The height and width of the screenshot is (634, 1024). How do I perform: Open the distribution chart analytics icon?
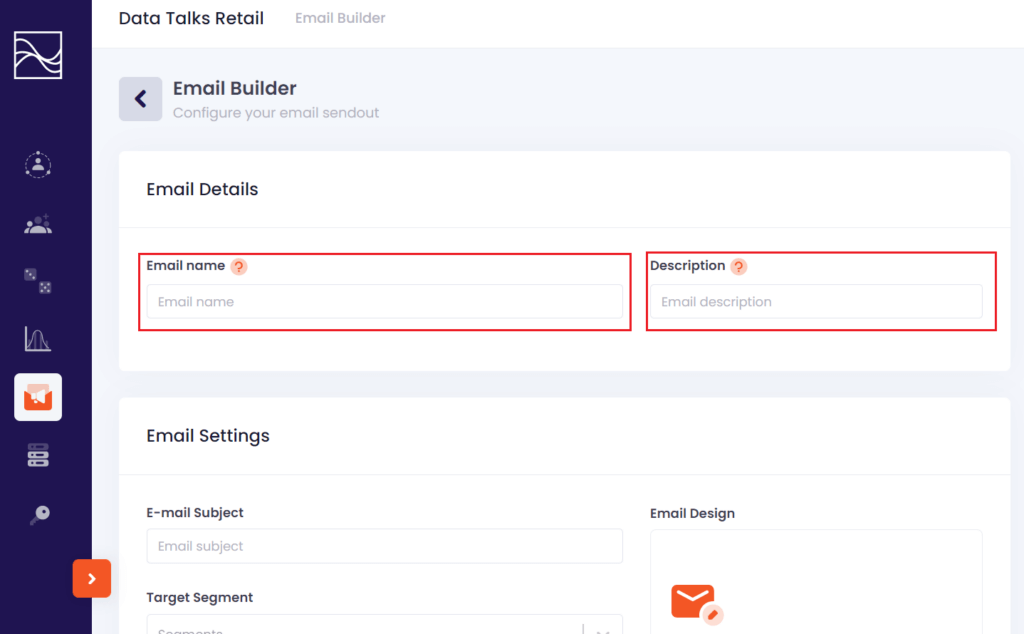click(38, 338)
